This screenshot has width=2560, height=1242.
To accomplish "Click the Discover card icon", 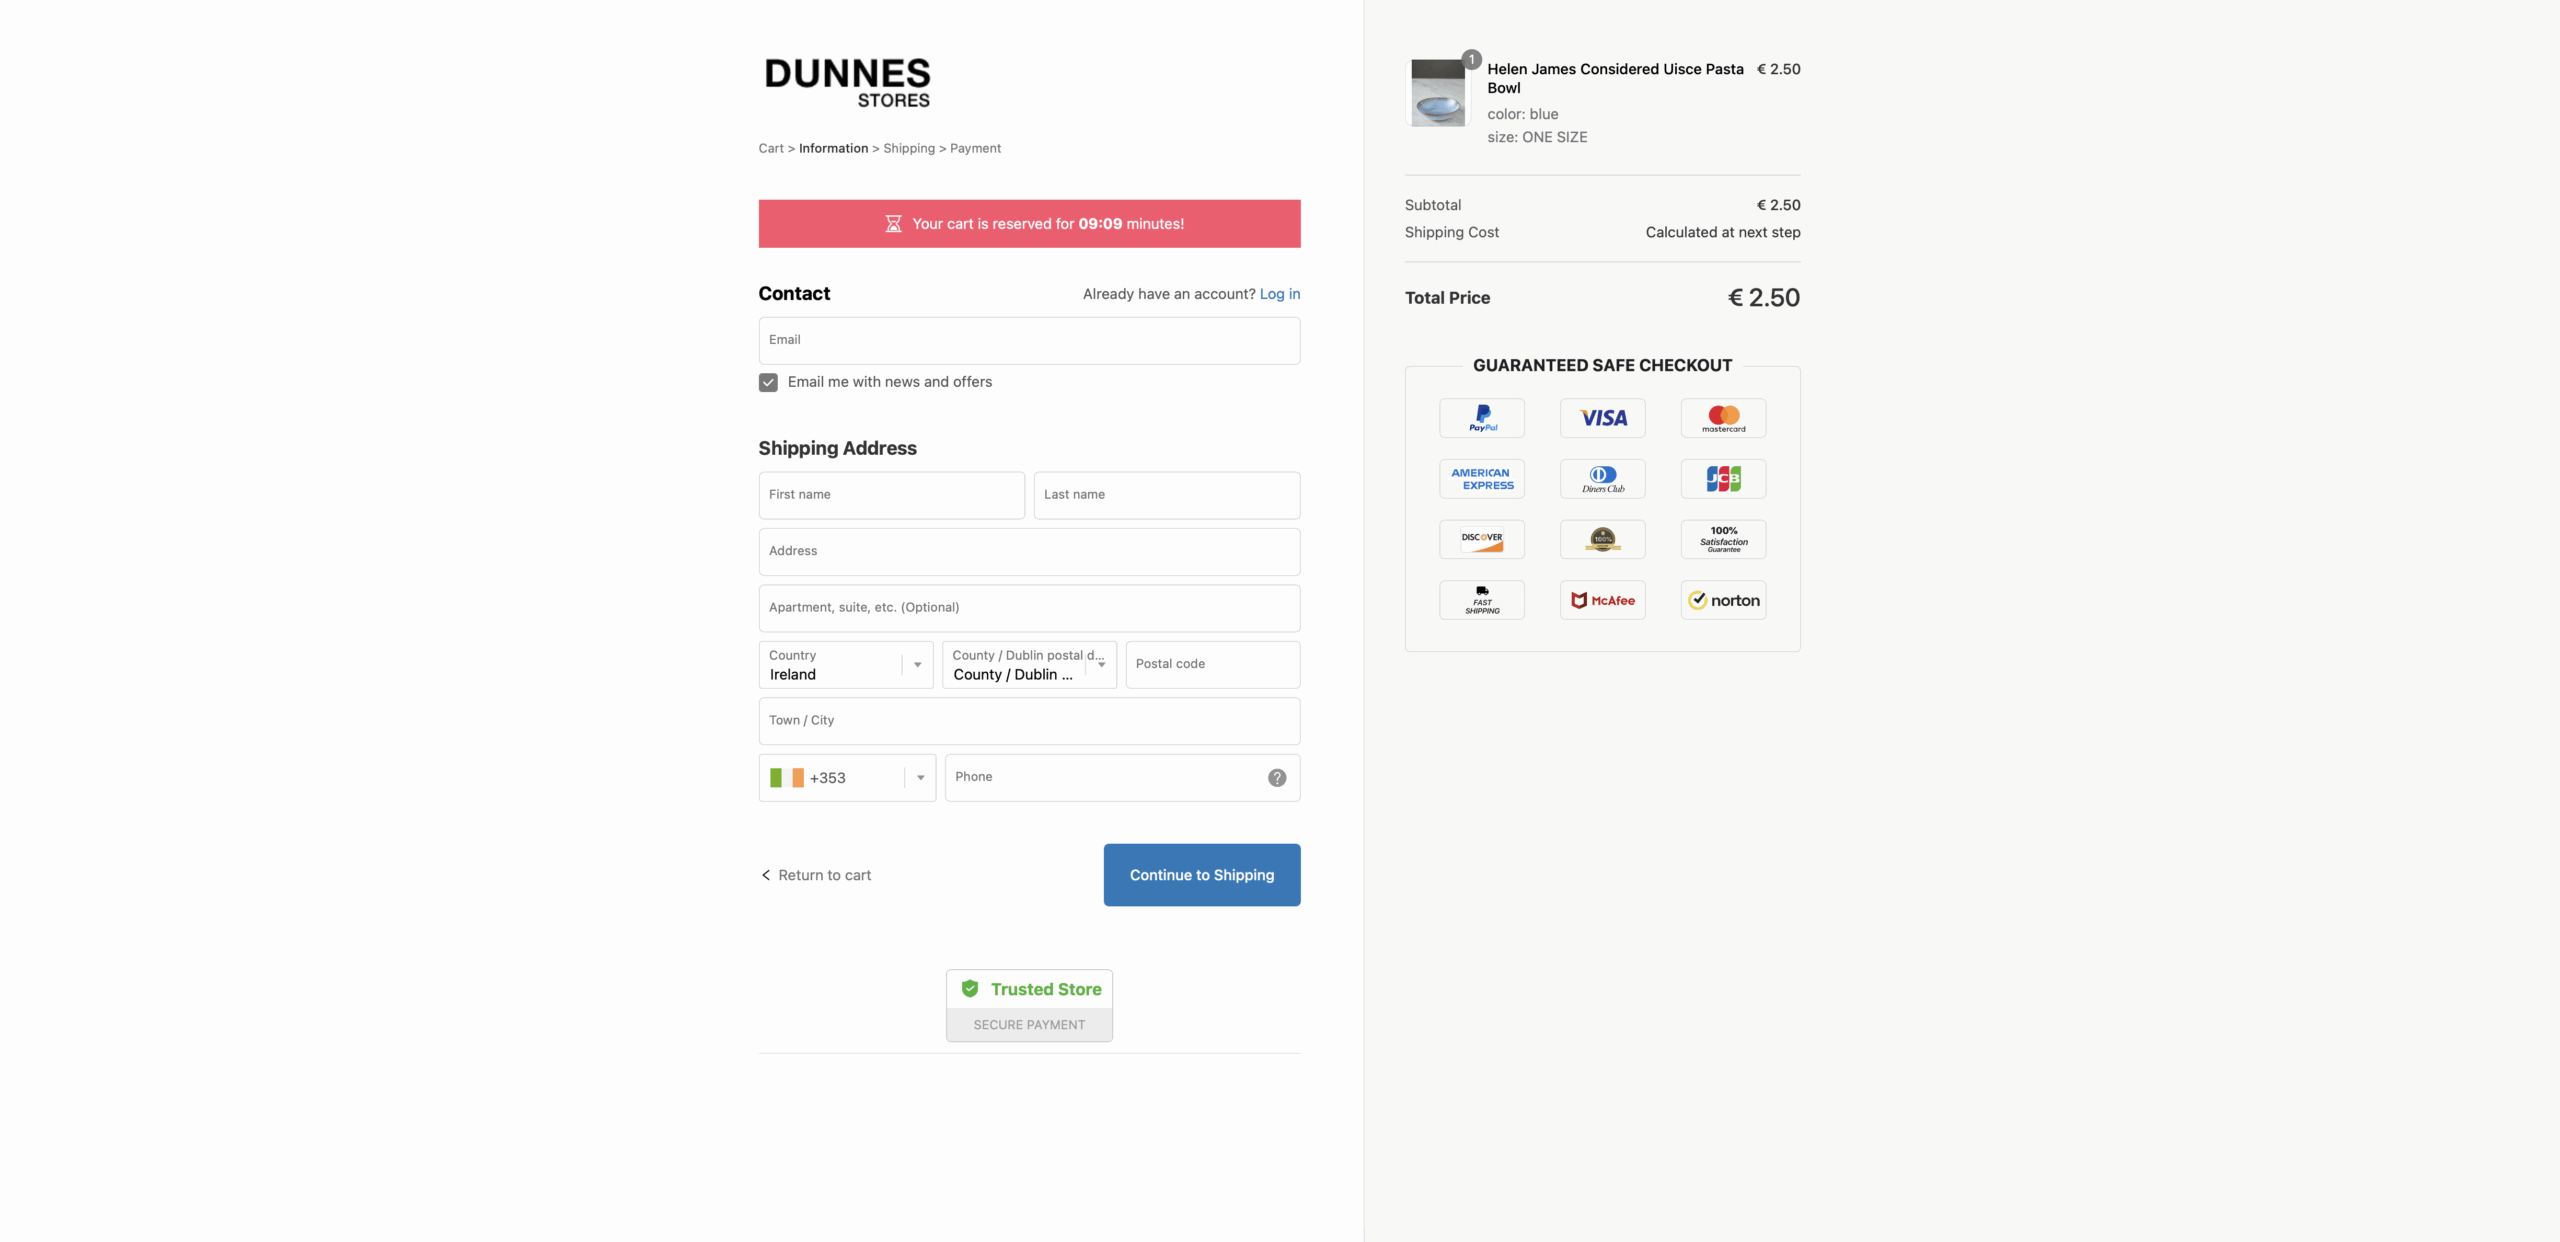I will point(1482,539).
